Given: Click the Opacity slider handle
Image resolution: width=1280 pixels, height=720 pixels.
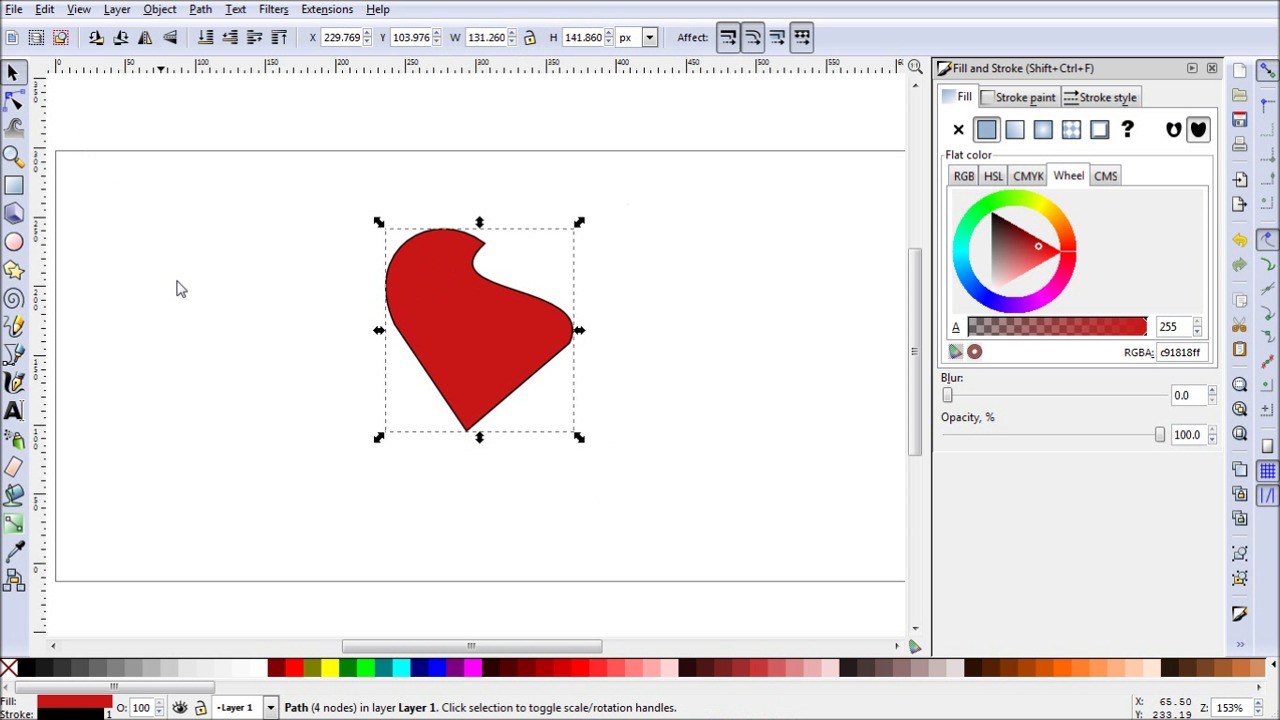Looking at the screenshot, I should click(x=1159, y=435).
